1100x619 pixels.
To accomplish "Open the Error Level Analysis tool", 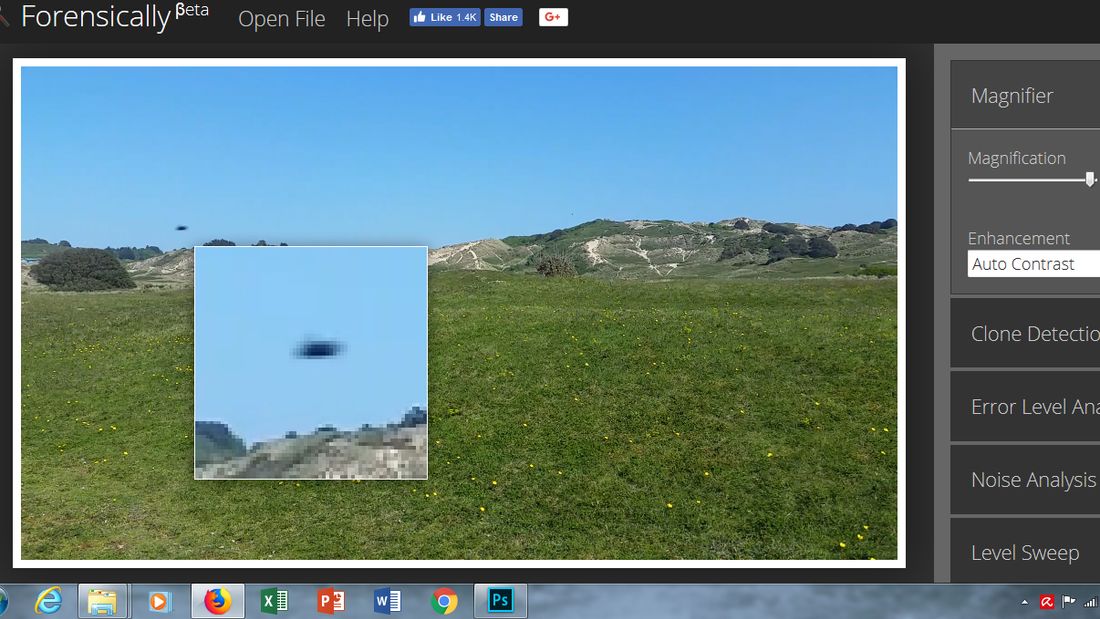I will coord(1025,406).
